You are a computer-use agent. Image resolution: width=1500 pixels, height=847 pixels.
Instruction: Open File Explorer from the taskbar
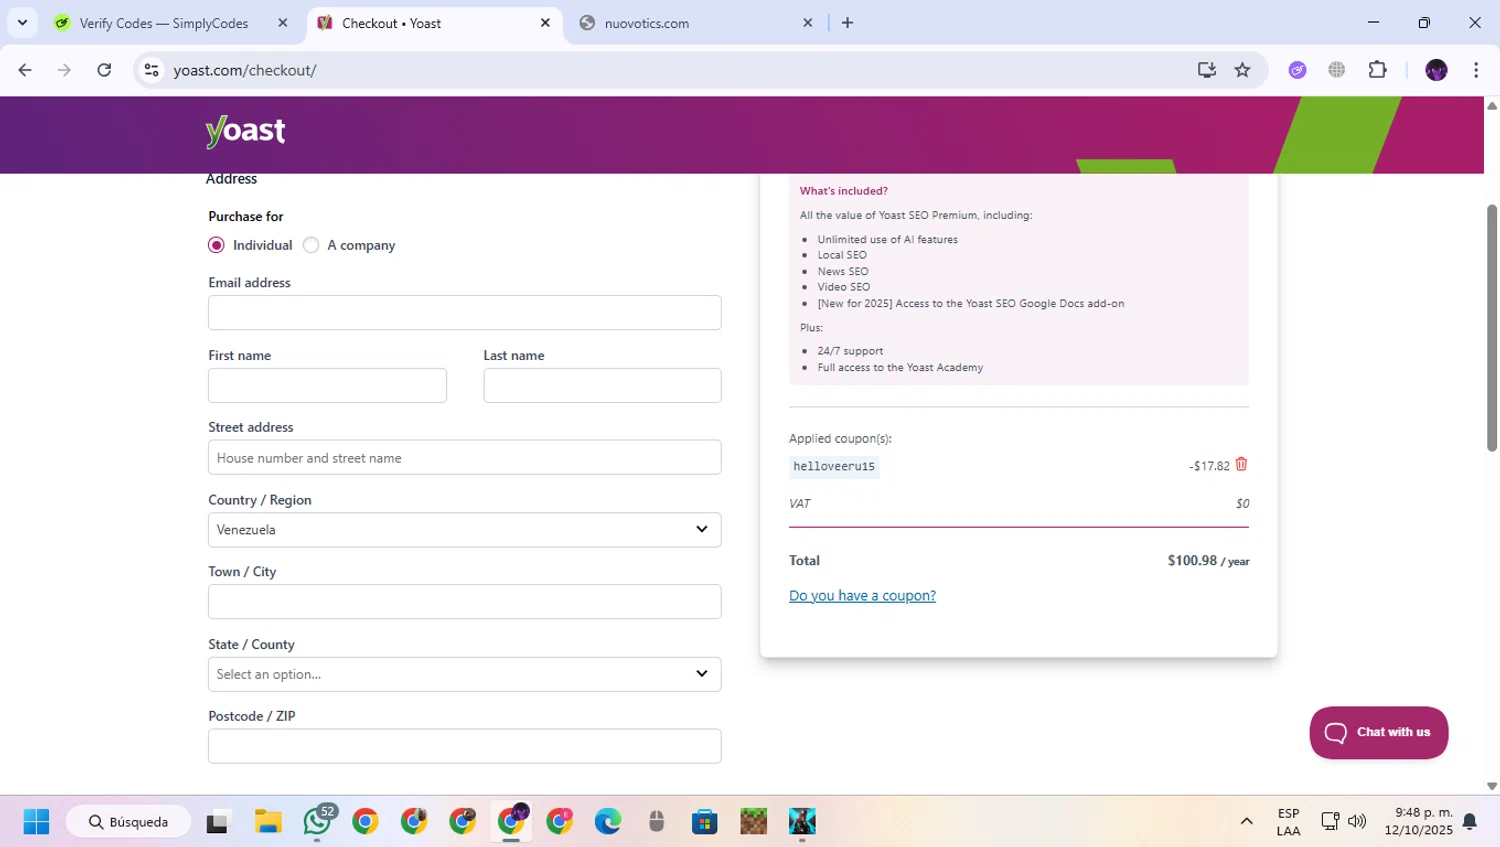[x=268, y=822]
